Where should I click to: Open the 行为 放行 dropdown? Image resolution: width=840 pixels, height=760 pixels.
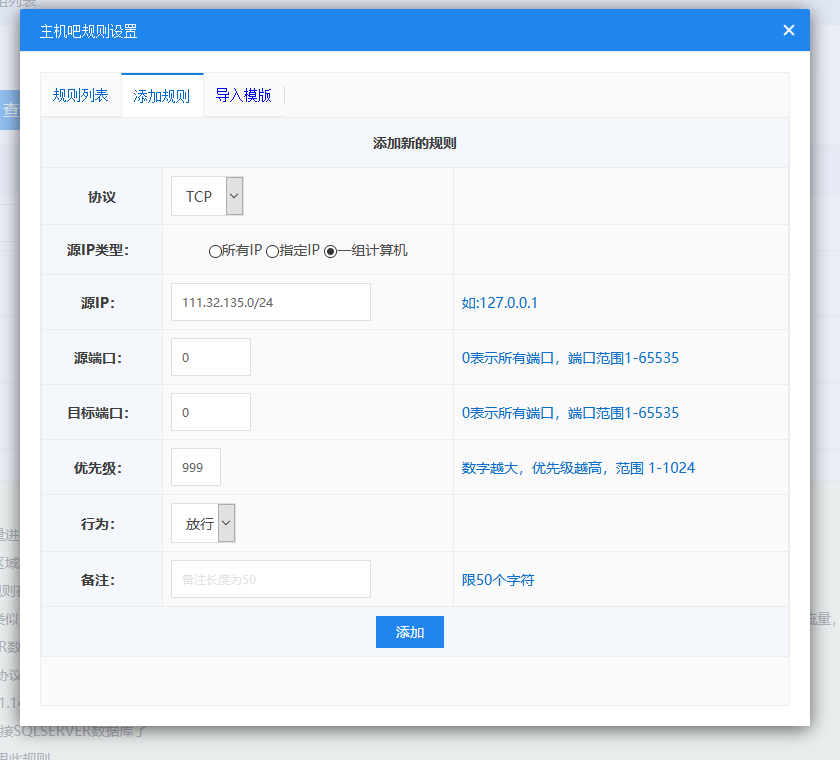coord(208,523)
